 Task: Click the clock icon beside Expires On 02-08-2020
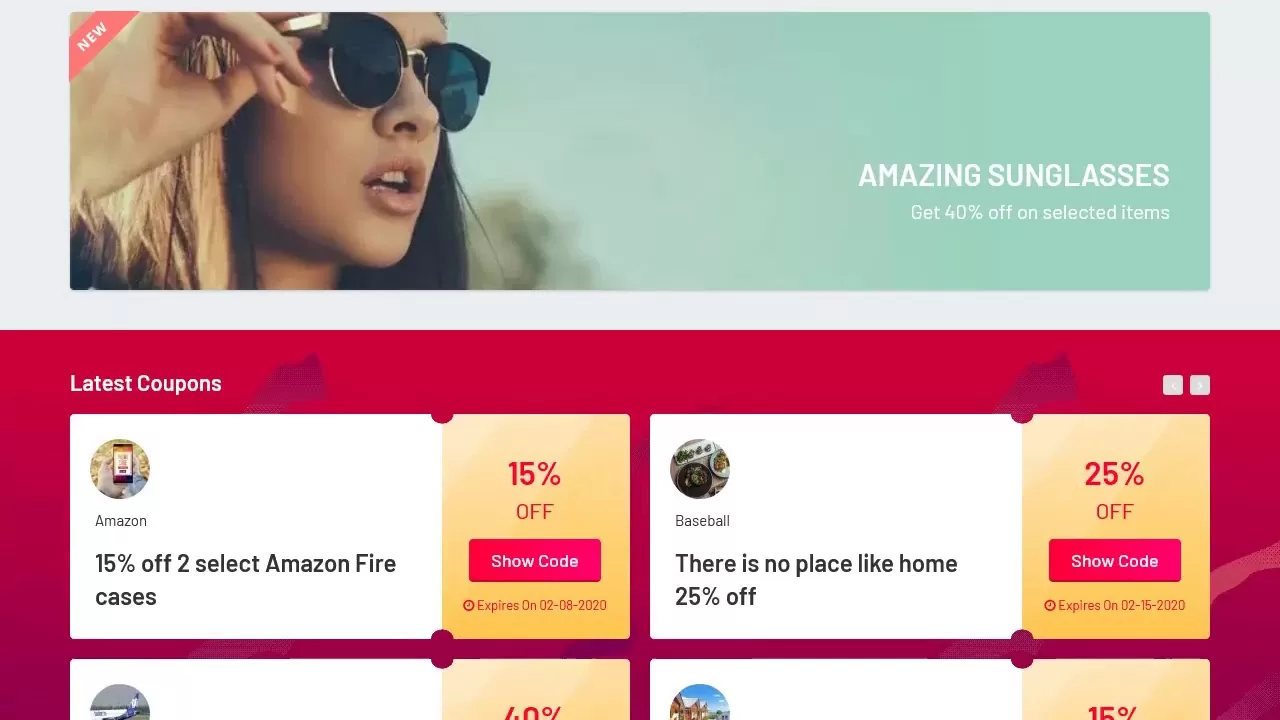click(x=468, y=605)
